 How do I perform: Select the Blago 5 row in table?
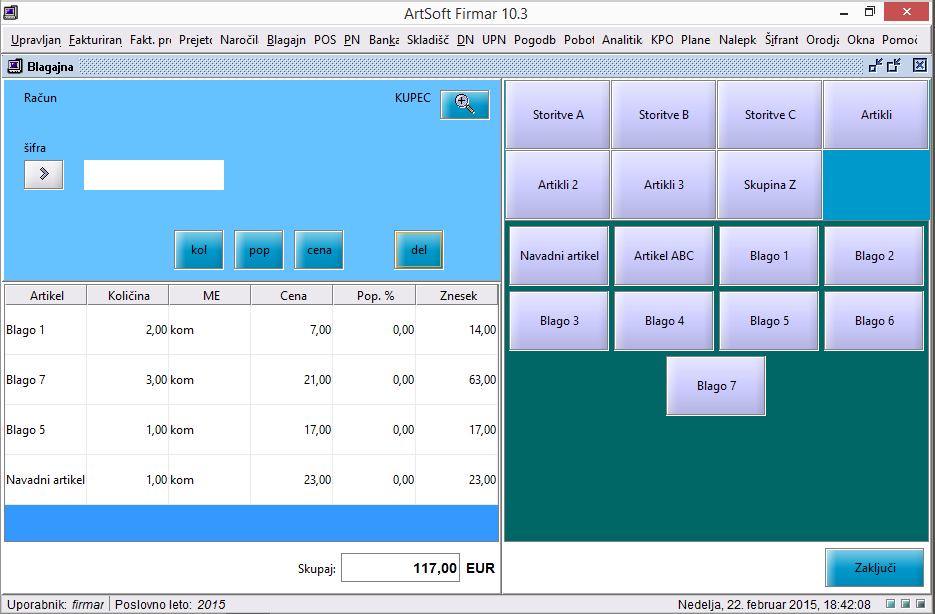(250, 430)
